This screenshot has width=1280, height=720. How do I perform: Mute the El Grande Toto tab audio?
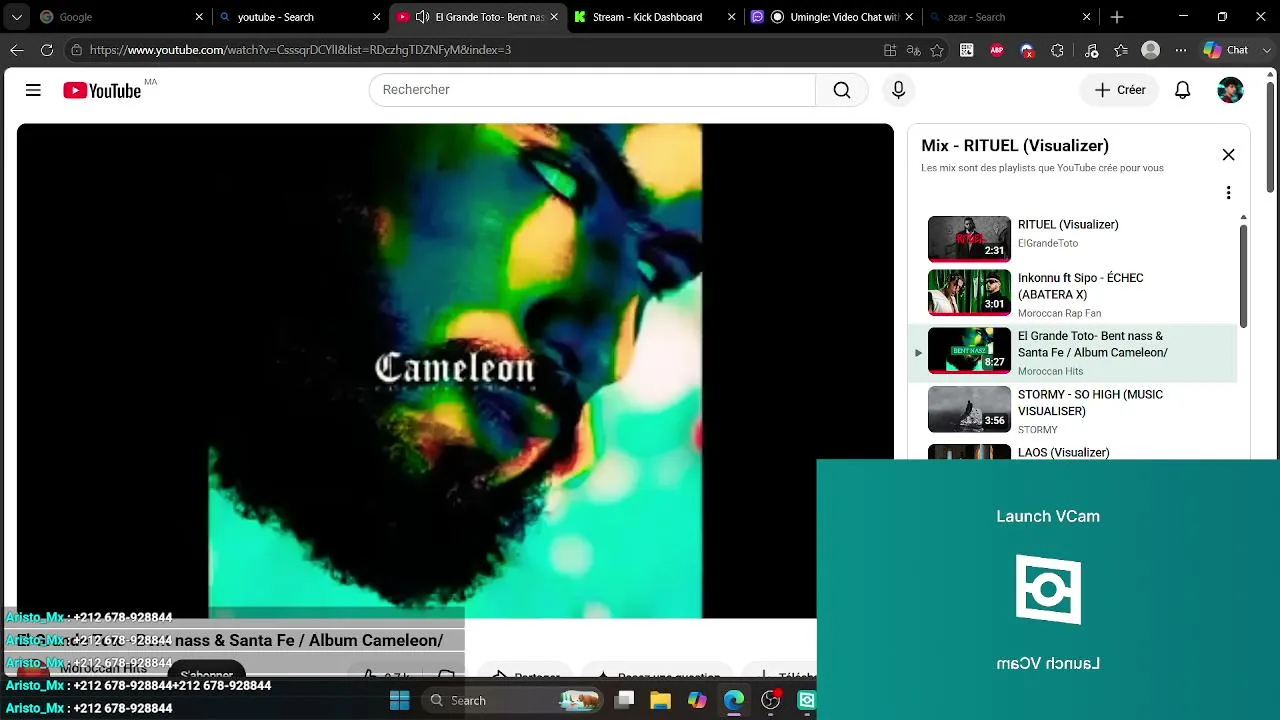[x=422, y=17]
